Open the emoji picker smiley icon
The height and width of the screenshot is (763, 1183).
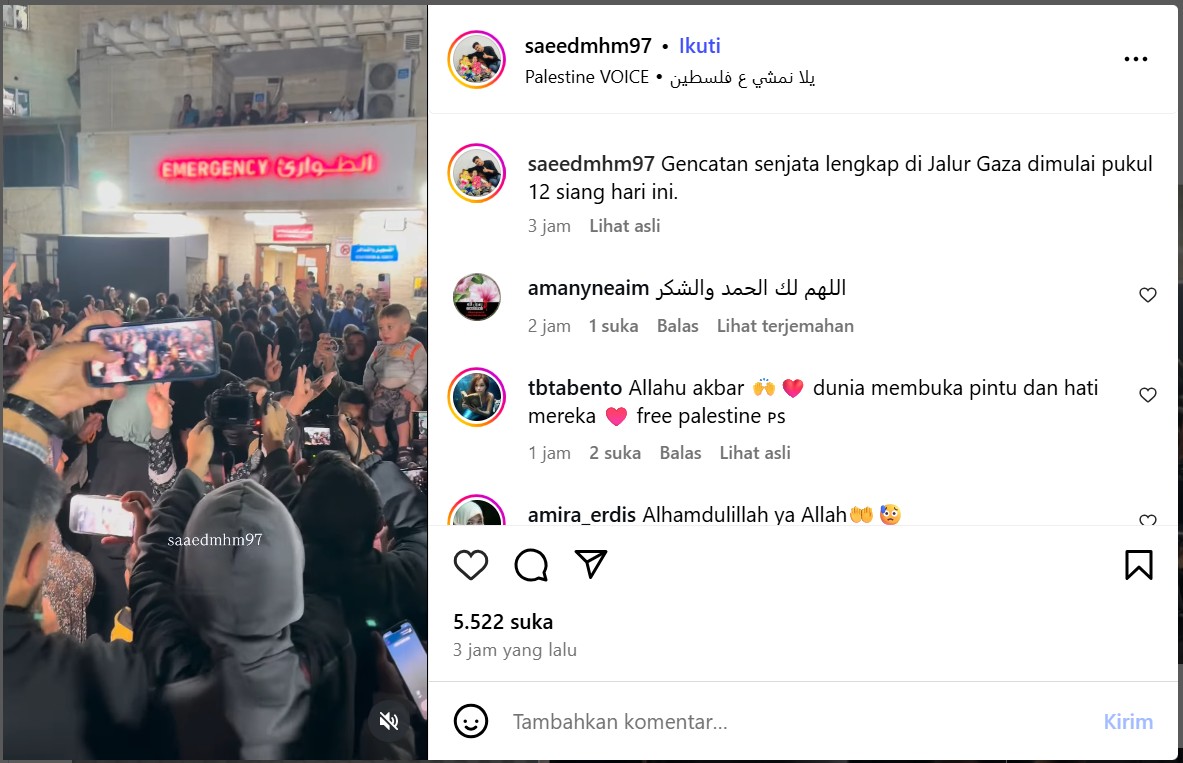(471, 721)
